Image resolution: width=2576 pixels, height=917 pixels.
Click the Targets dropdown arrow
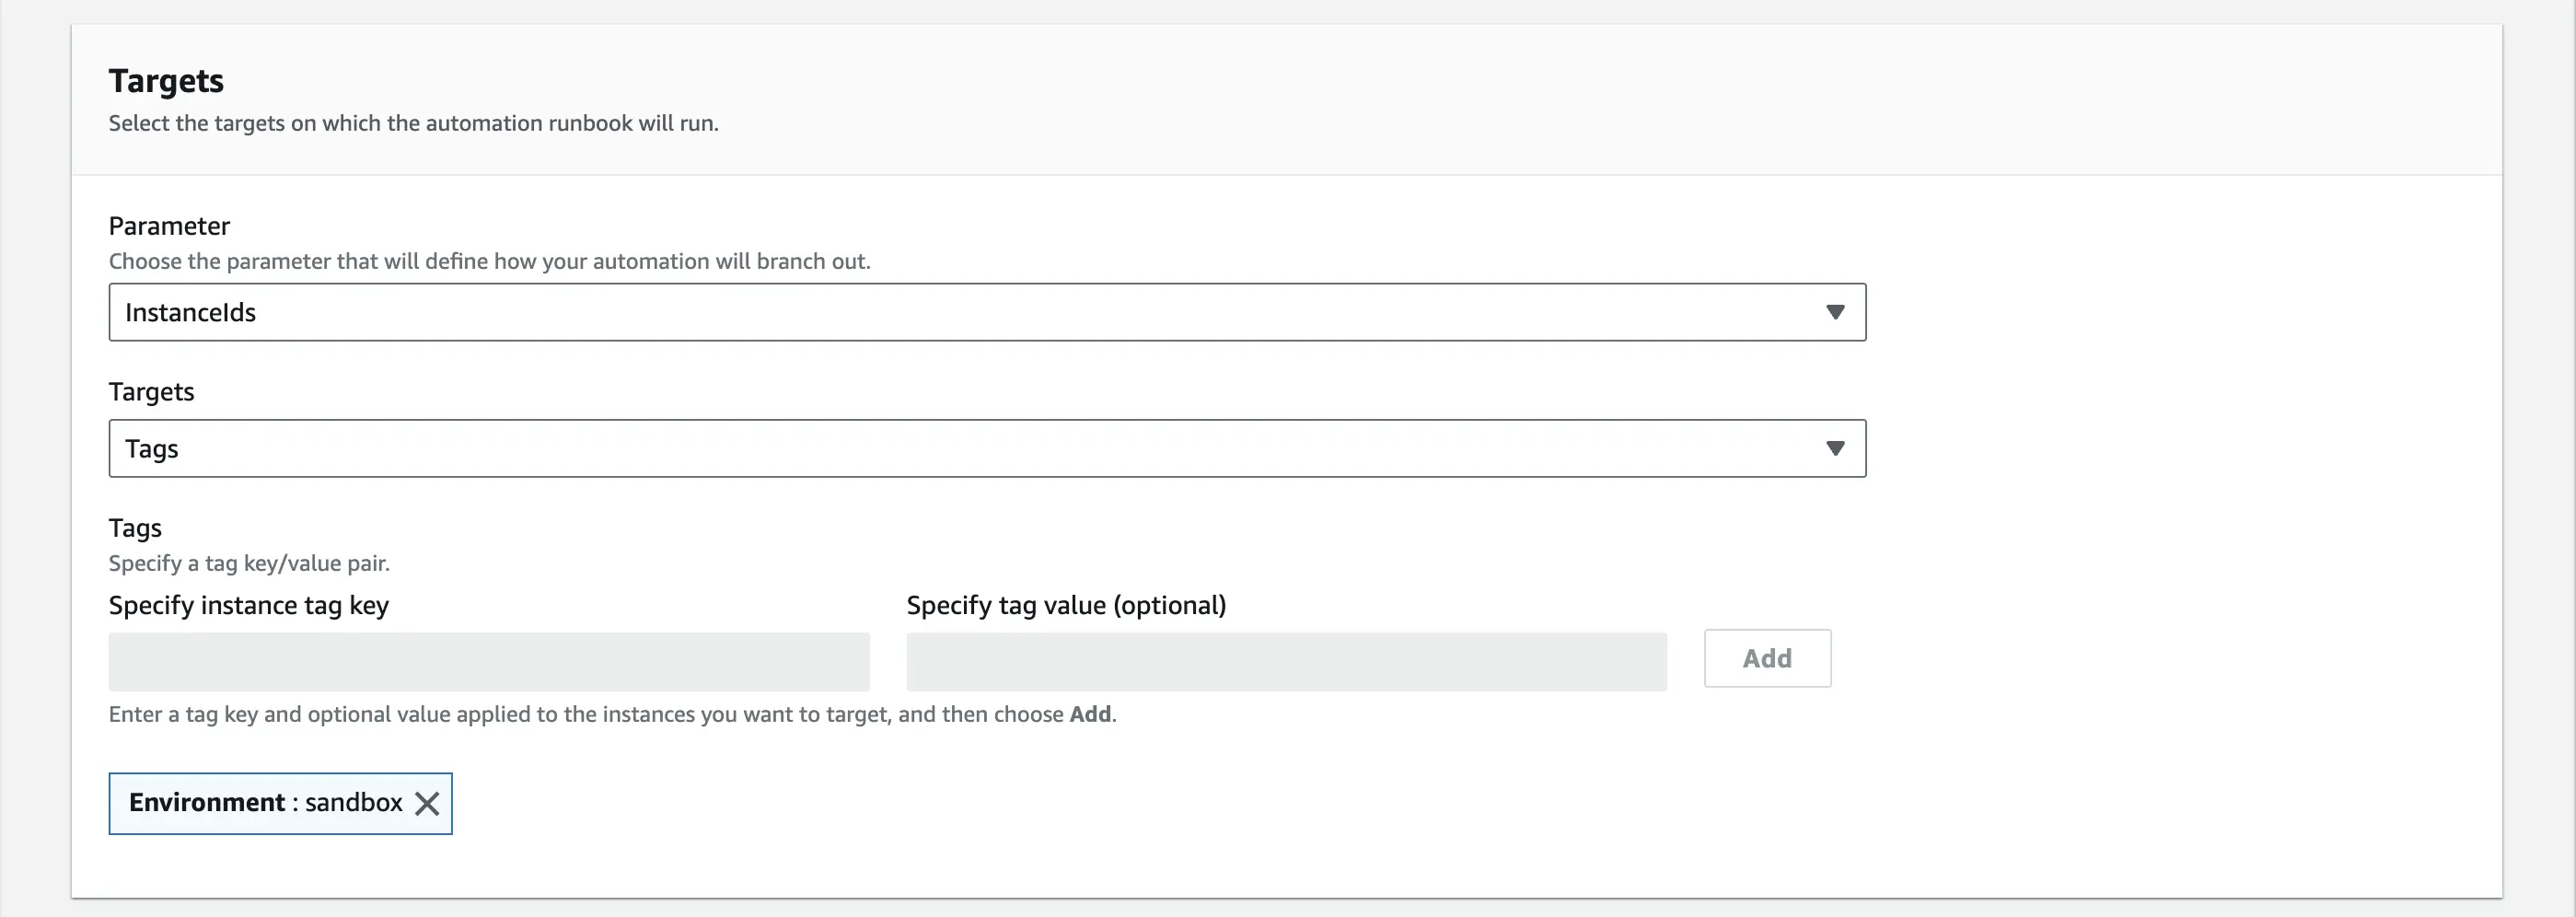click(x=1836, y=448)
